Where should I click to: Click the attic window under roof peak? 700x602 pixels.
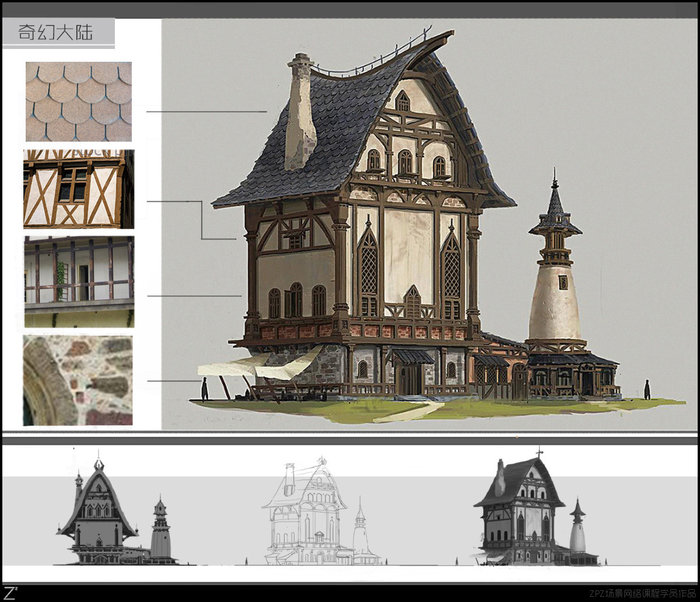click(403, 102)
